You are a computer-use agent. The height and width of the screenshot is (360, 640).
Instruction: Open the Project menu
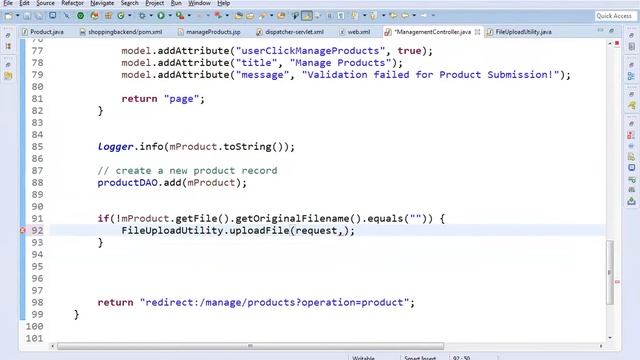[155, 3]
